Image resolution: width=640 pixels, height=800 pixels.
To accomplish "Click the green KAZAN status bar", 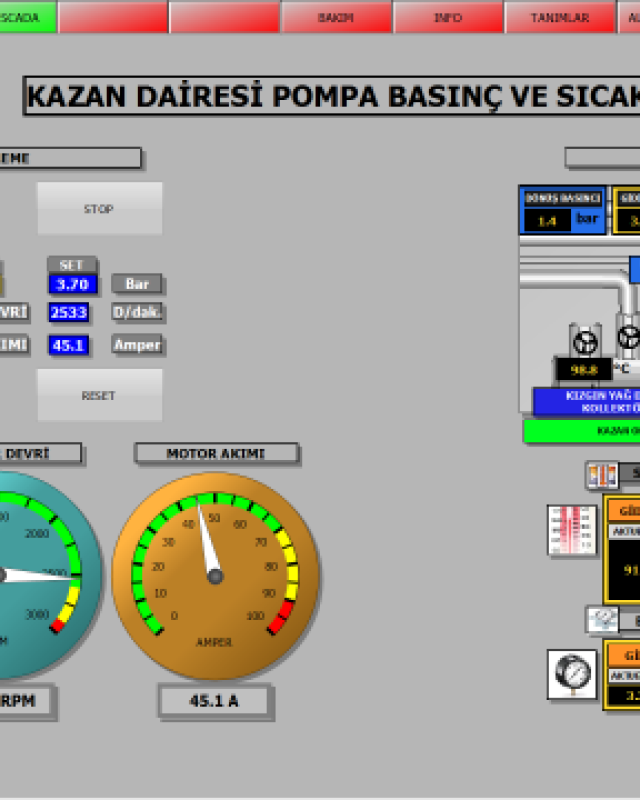I will [582, 431].
